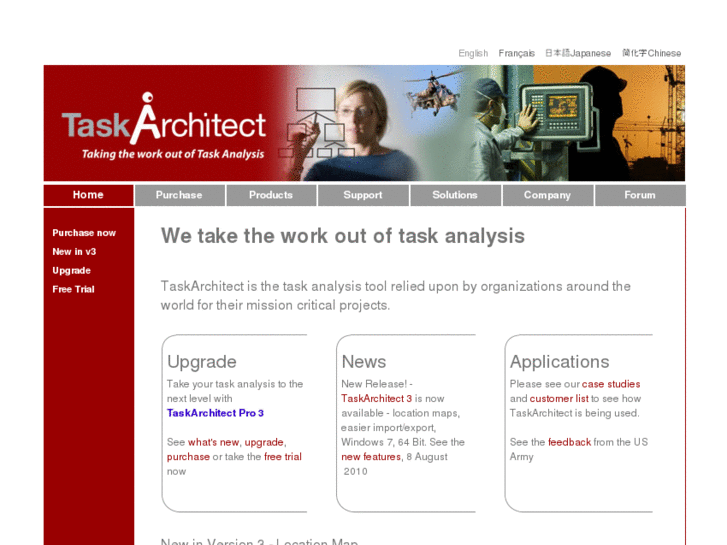
Task: Open the US Army 'feedback' link
Action: click(x=569, y=442)
